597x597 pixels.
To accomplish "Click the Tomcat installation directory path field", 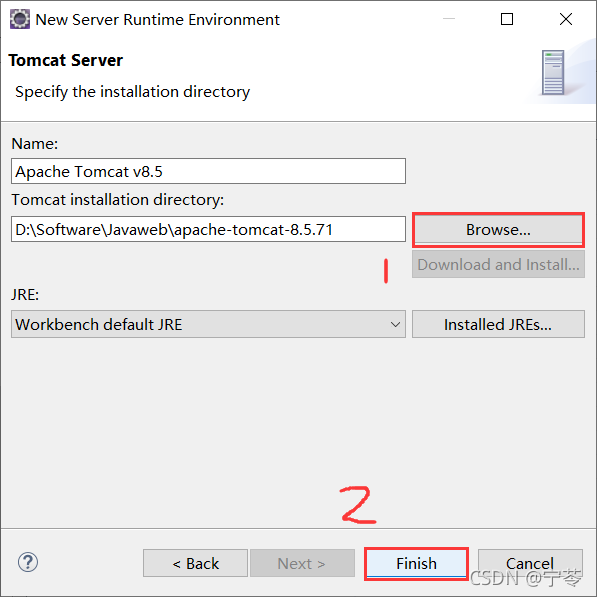I will click(x=208, y=229).
